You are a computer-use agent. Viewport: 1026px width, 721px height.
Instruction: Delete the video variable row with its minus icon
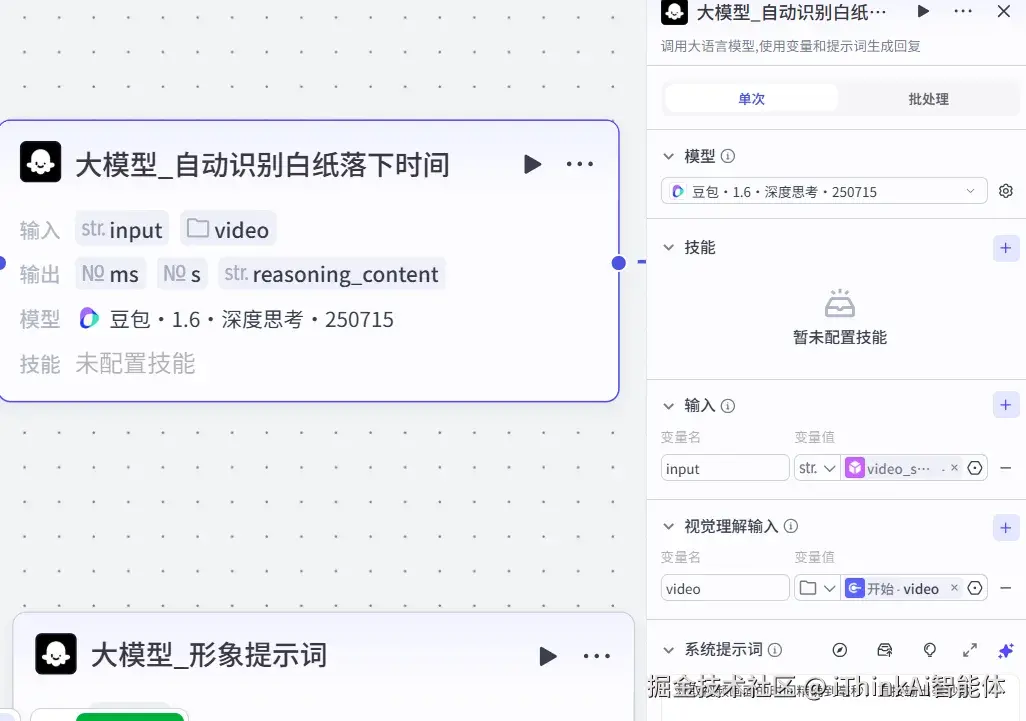(1006, 588)
